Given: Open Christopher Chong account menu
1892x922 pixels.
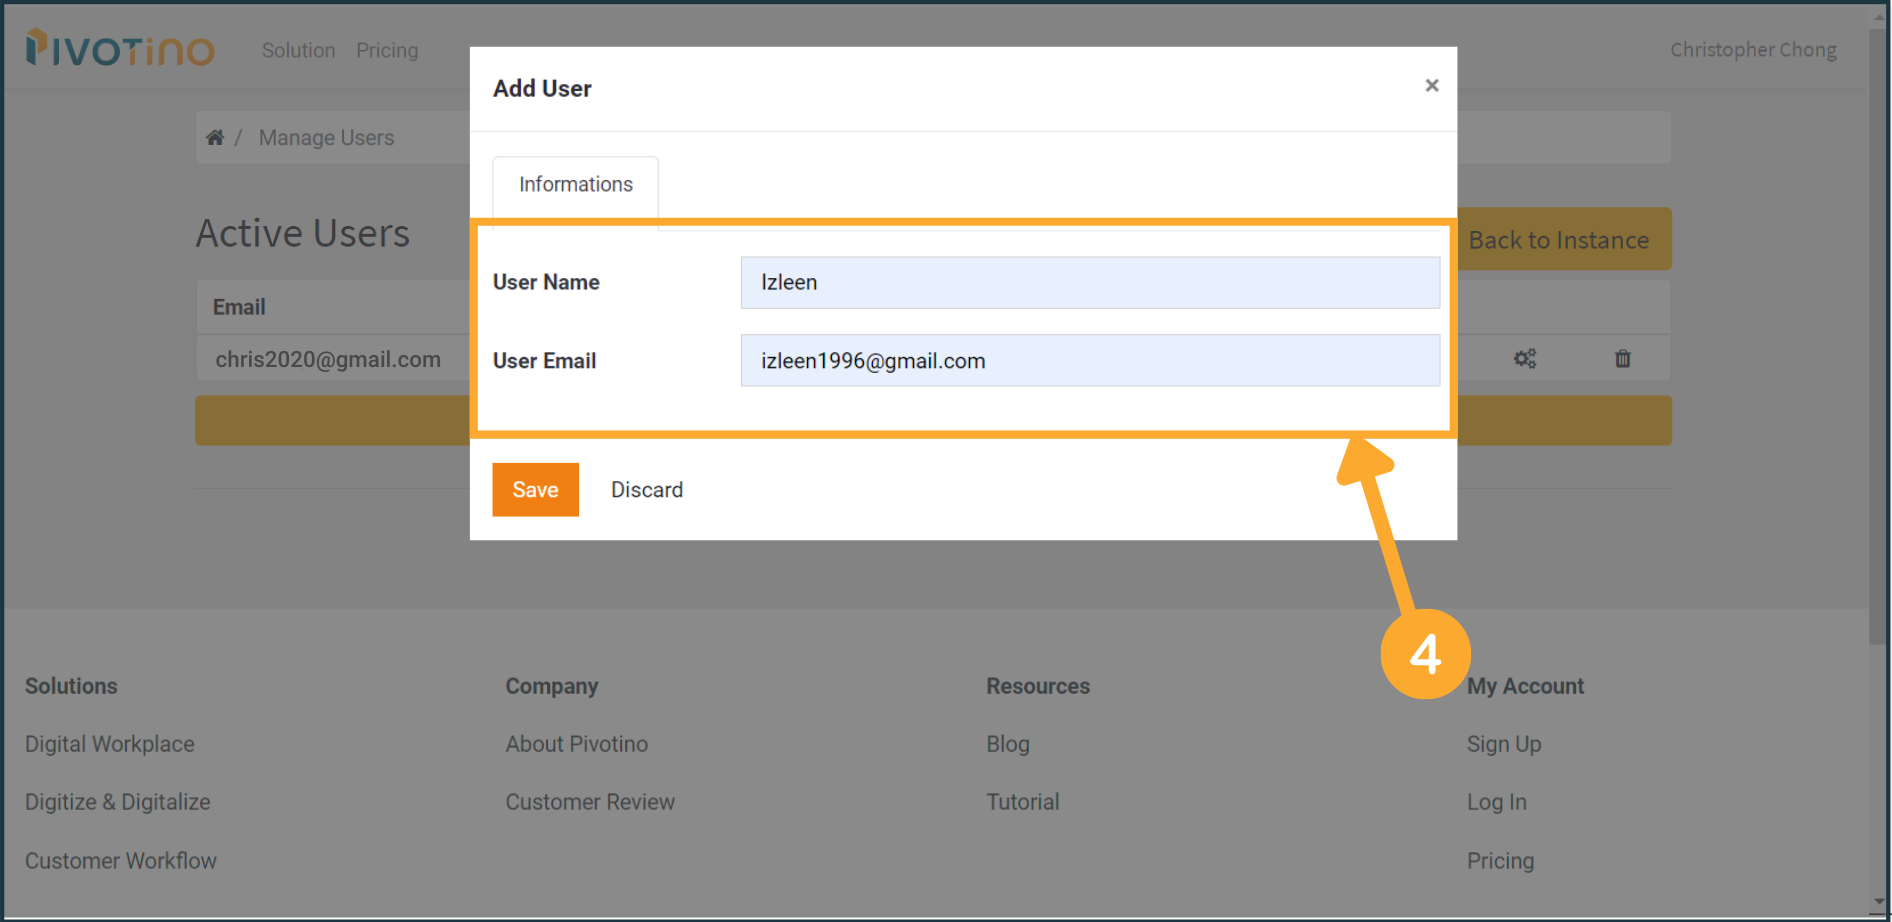Looking at the screenshot, I should click(x=1752, y=50).
